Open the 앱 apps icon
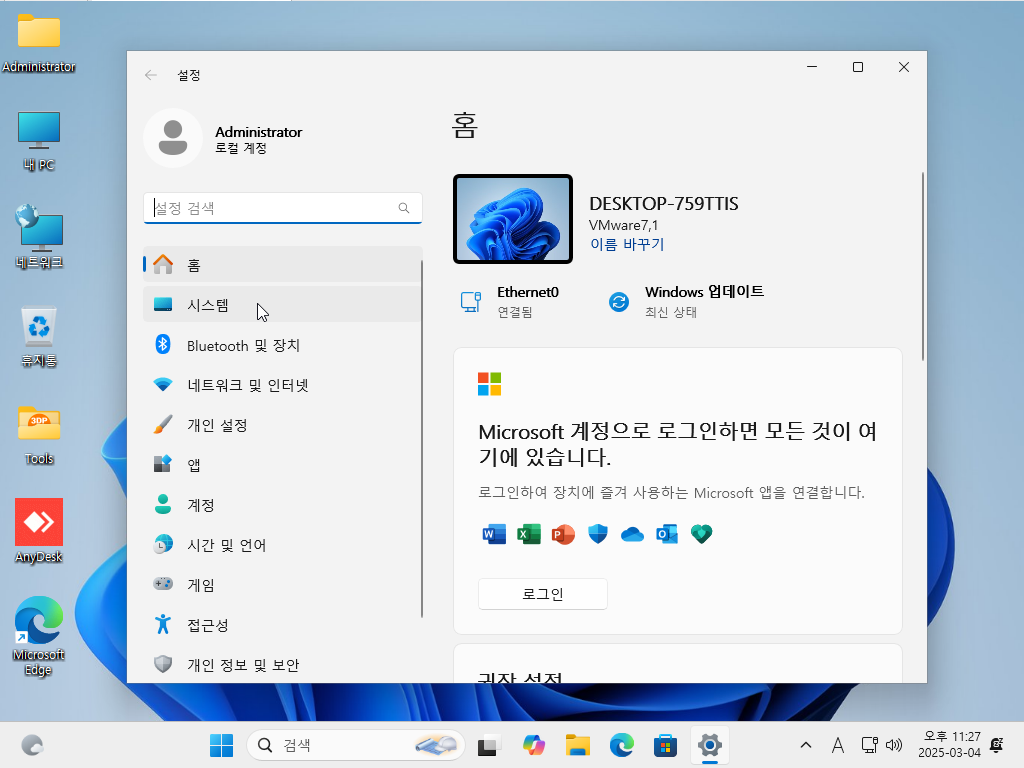 (x=163, y=464)
